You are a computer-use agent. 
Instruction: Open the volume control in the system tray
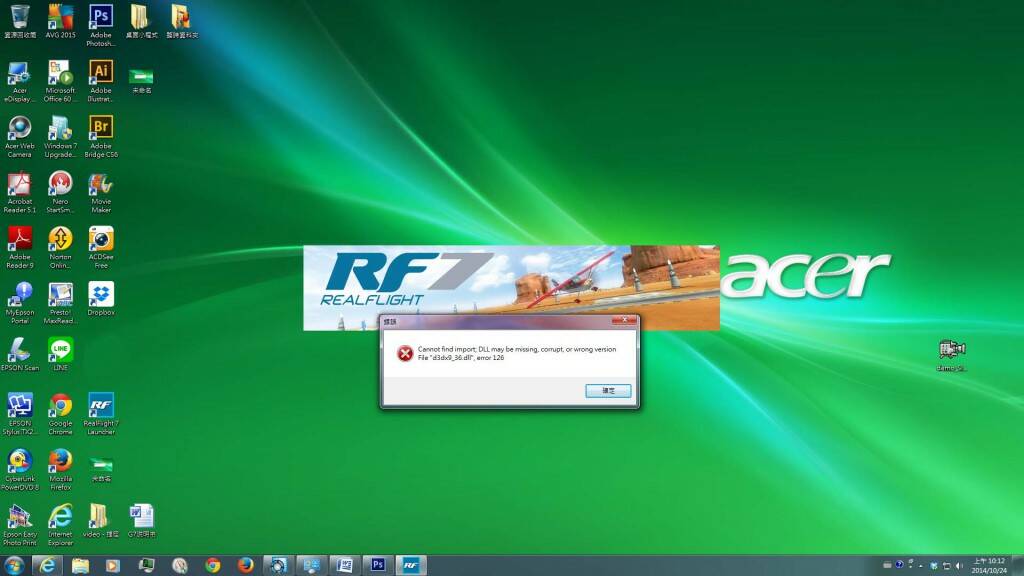959,566
